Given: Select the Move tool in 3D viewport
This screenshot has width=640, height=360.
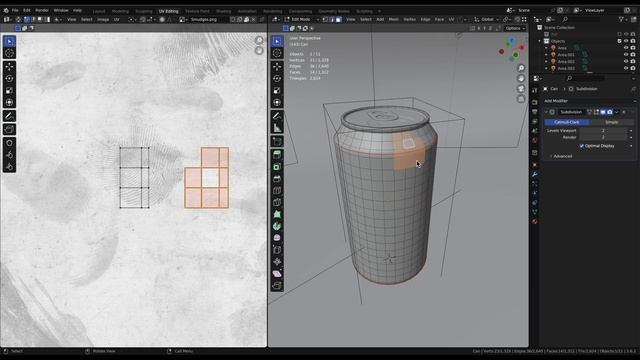Looking at the screenshot, I should click(277, 67).
